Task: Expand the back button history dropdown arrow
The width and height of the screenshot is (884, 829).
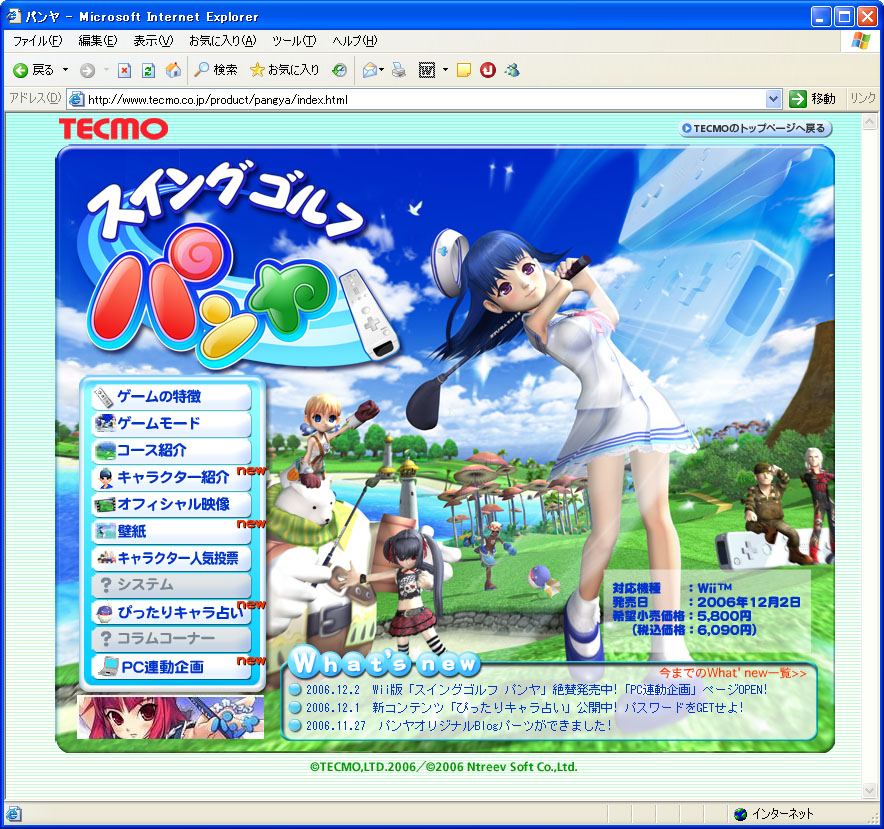Action: pyautogui.click(x=65, y=70)
